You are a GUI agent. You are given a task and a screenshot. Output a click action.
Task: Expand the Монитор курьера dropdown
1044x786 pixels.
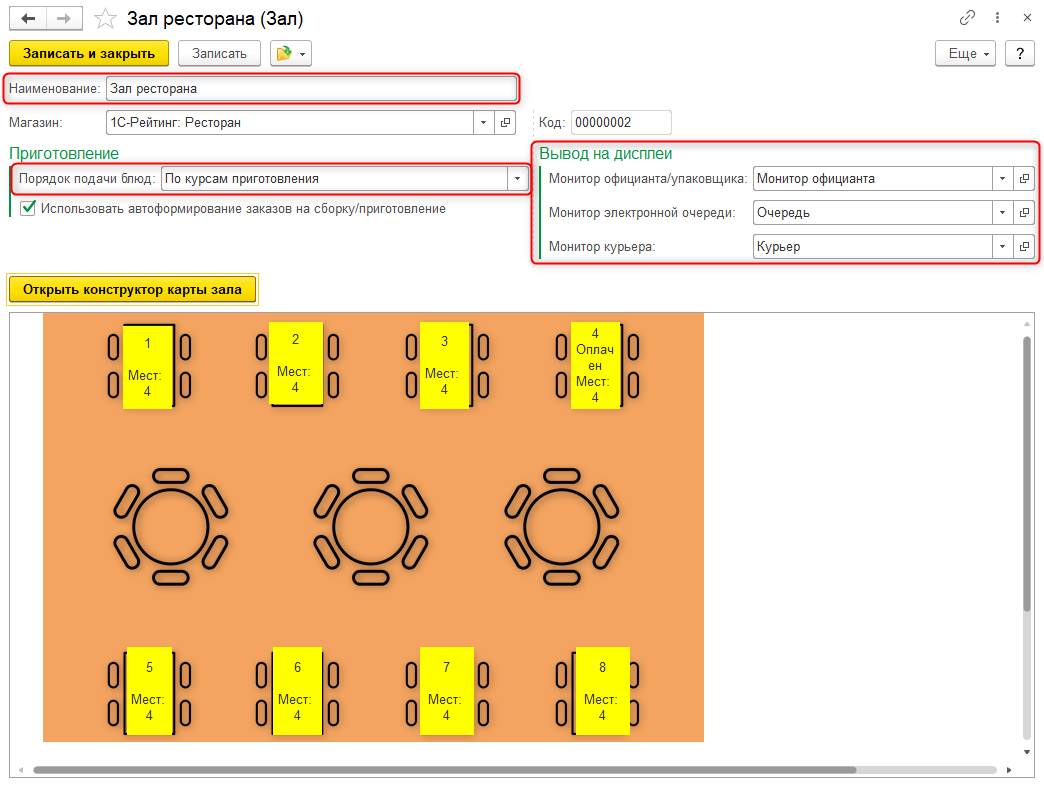pos(1002,246)
